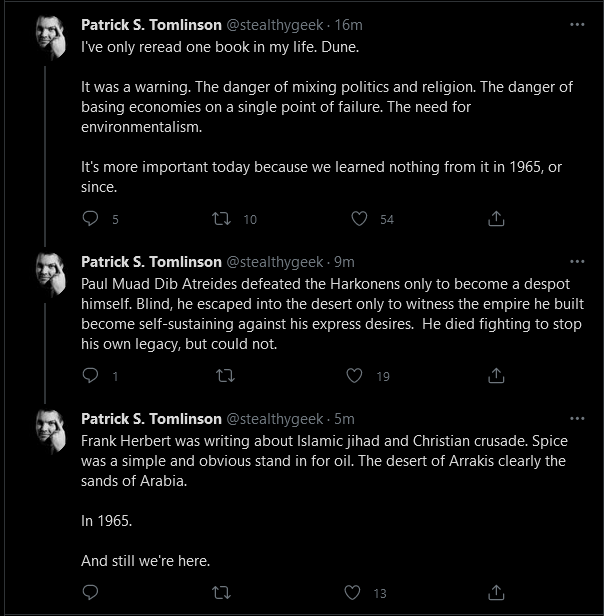The height and width of the screenshot is (616, 604).
Task: Share the Frank Herbert tweet
Action: (x=496, y=592)
